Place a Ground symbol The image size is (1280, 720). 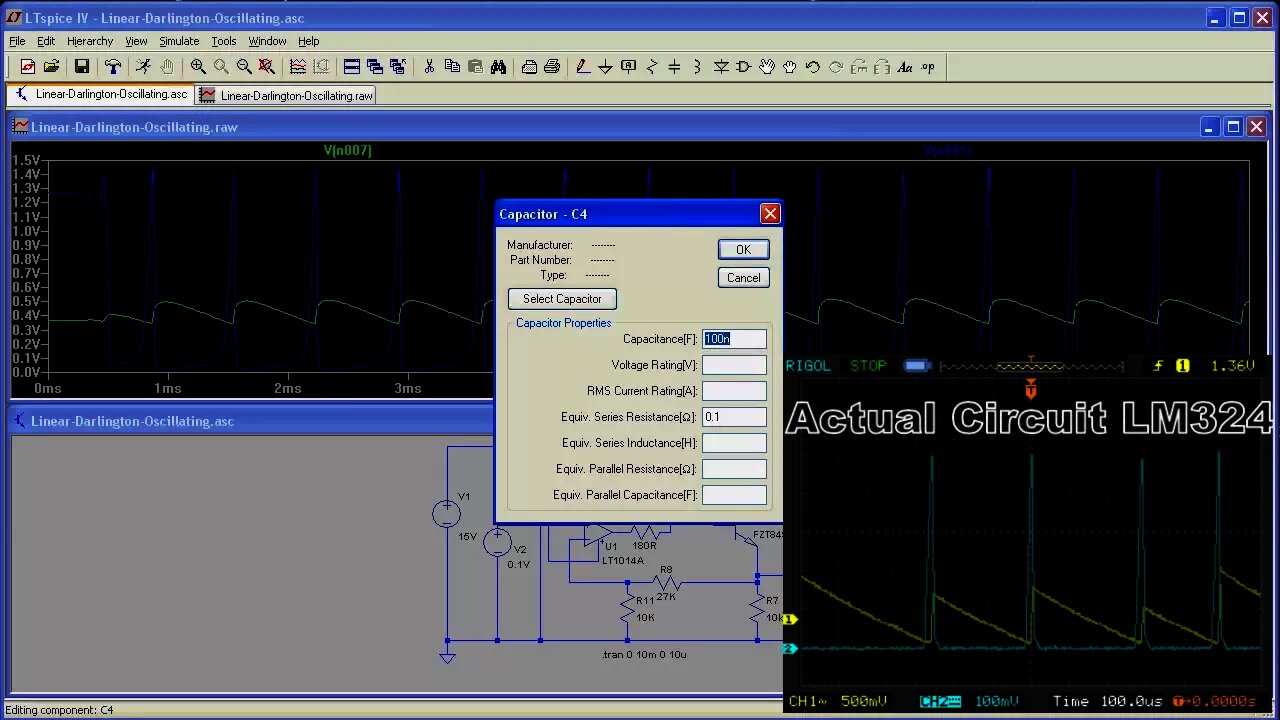tap(605, 67)
